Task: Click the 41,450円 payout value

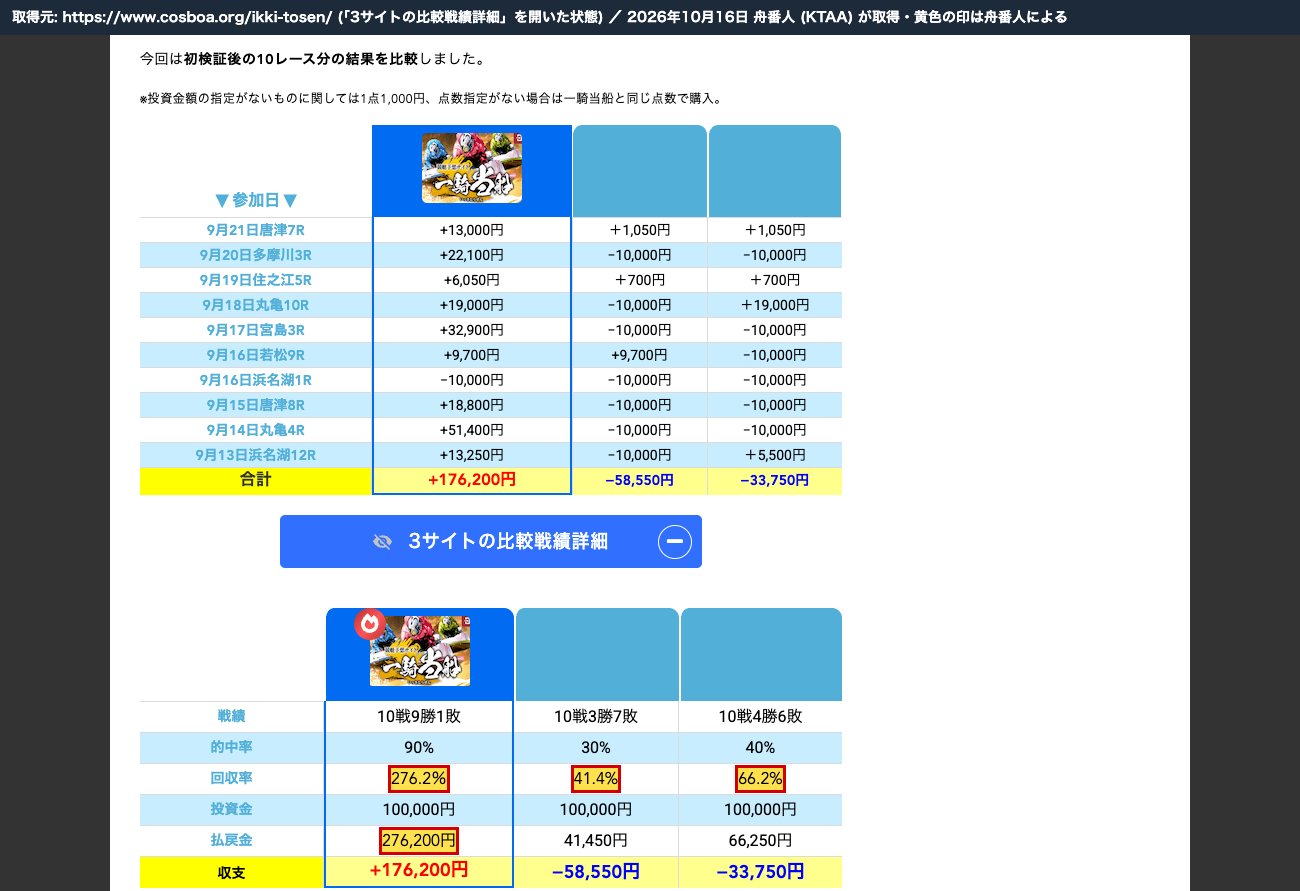Action: (596, 840)
